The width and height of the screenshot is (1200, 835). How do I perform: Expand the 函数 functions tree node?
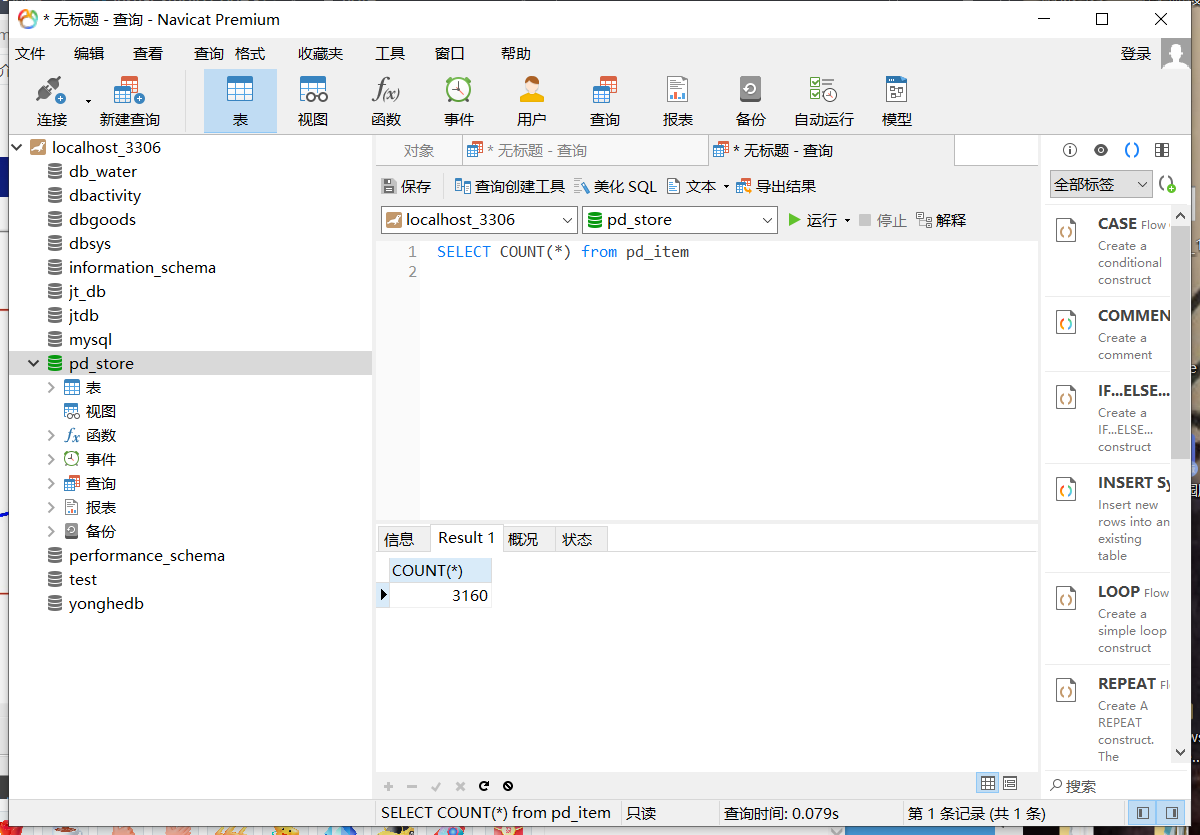(51, 435)
